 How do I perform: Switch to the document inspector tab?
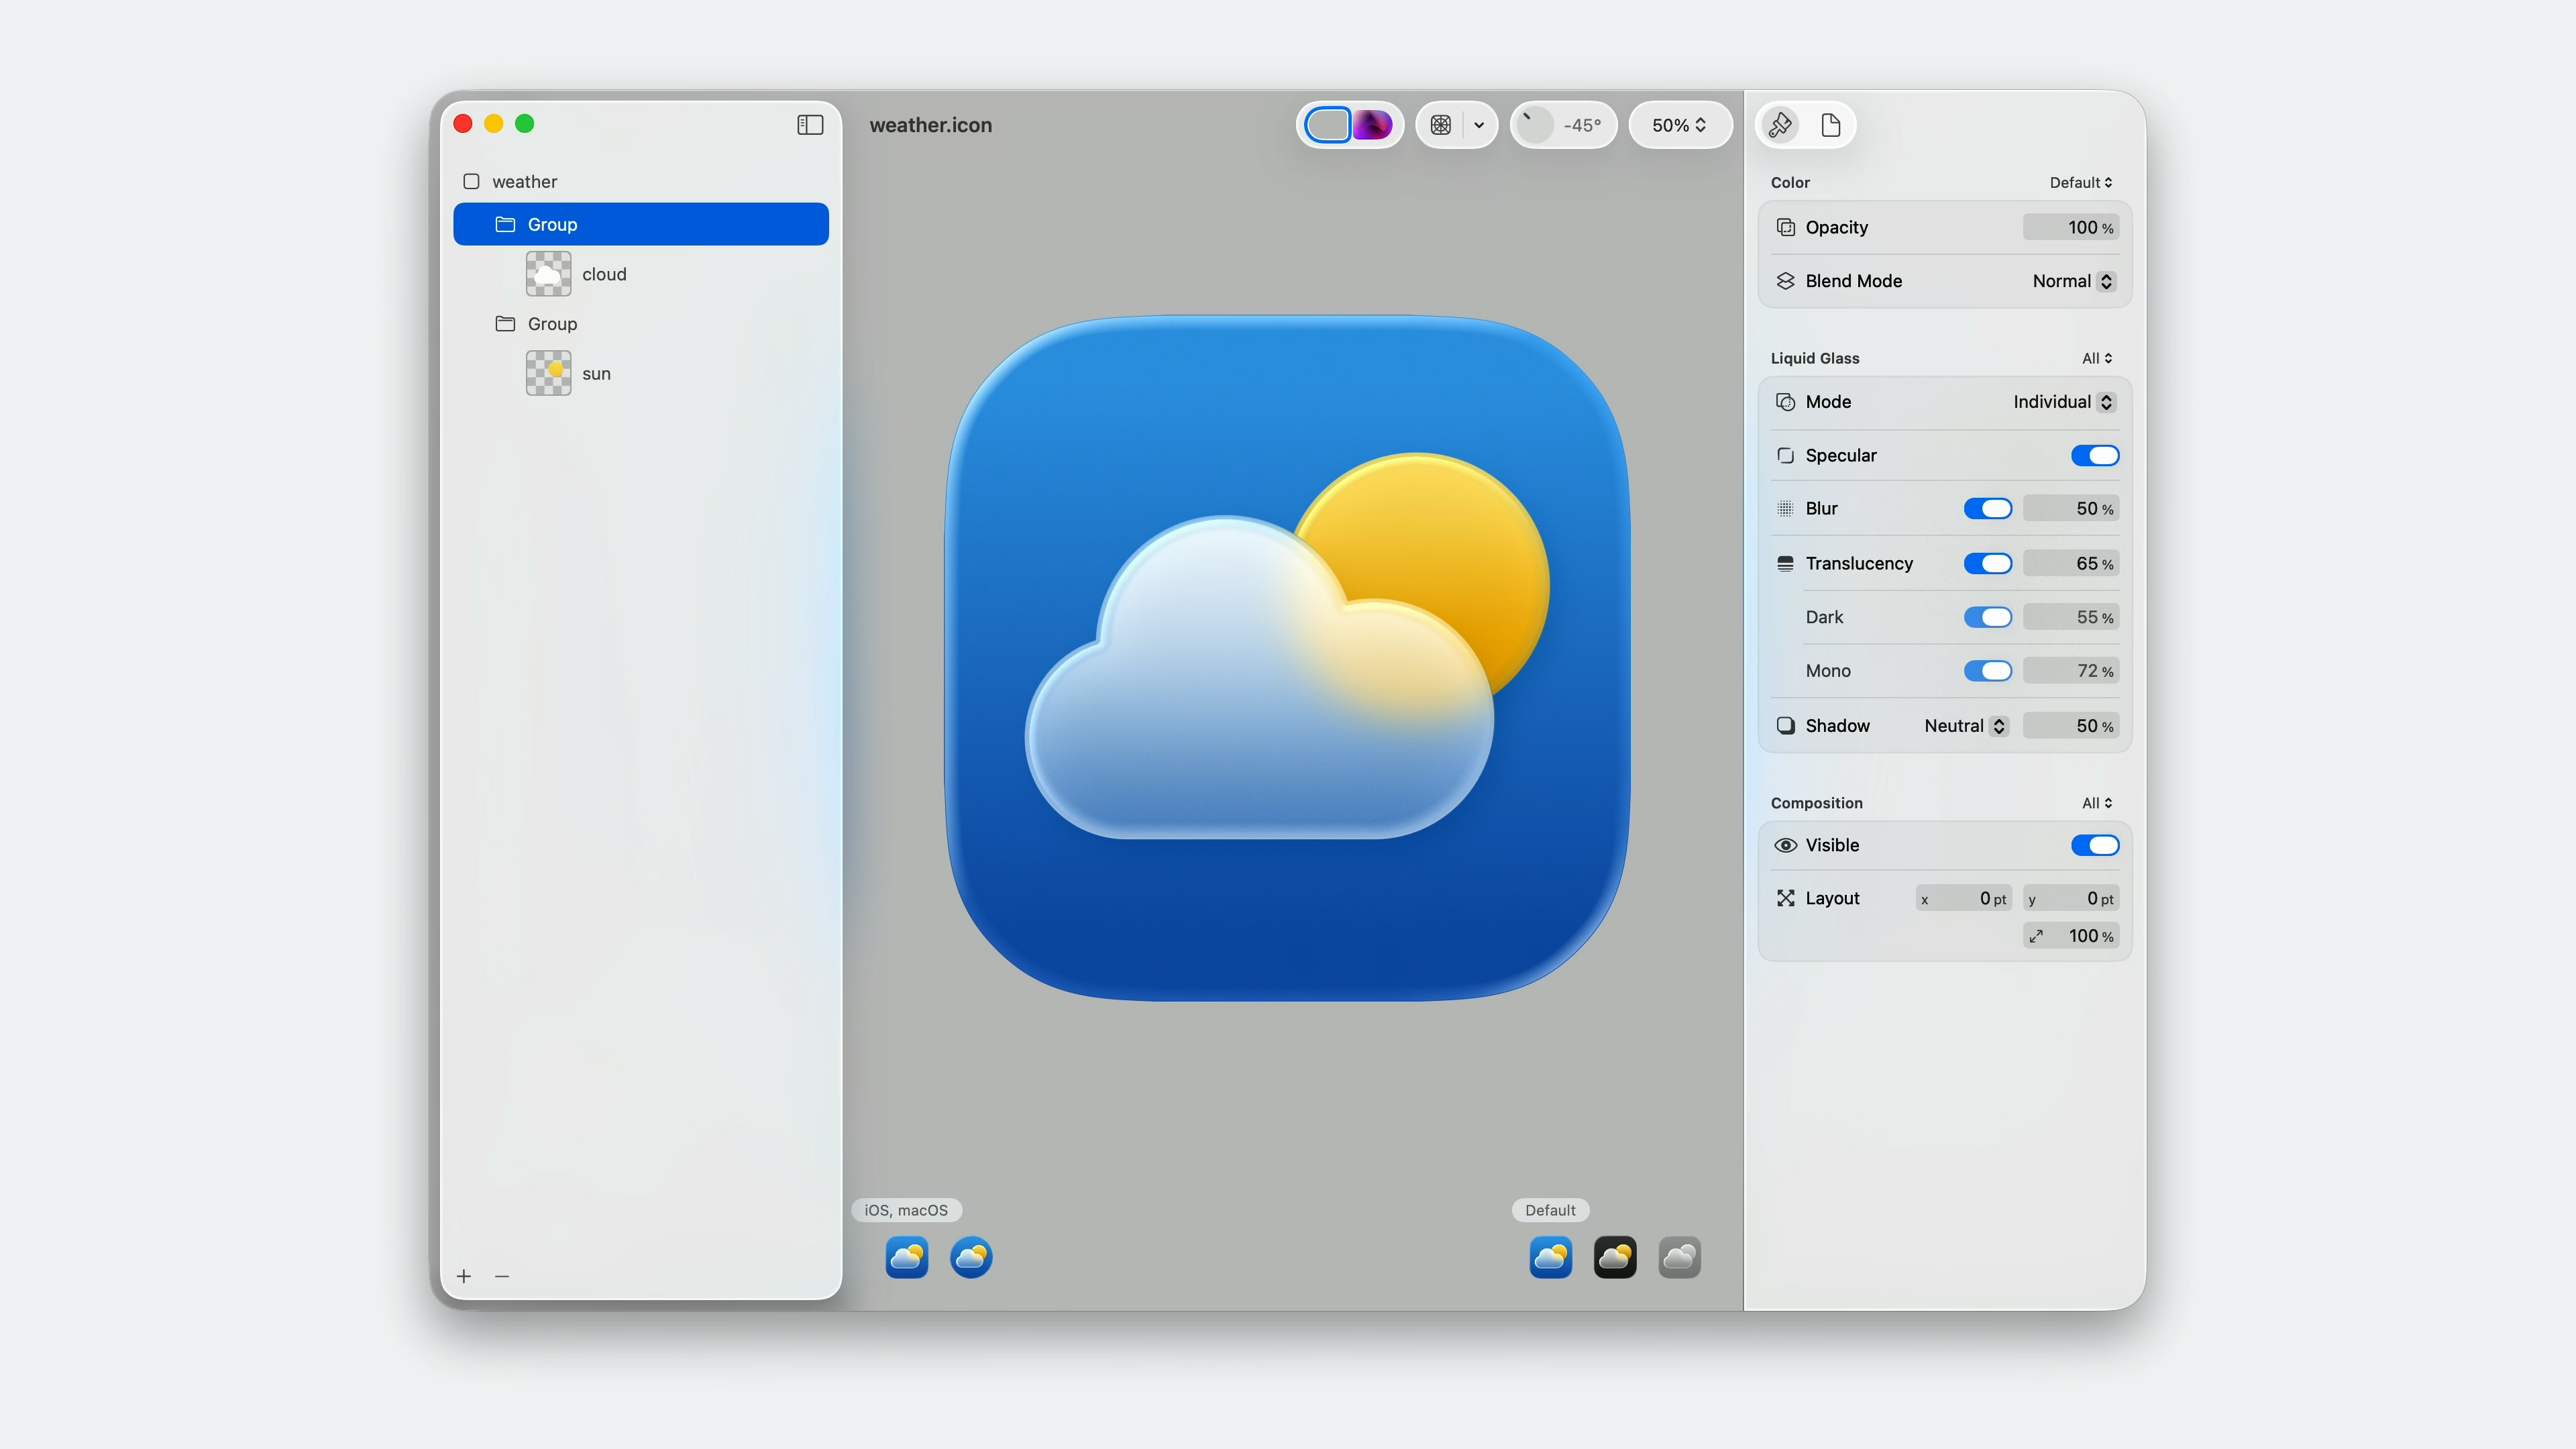tap(1831, 125)
